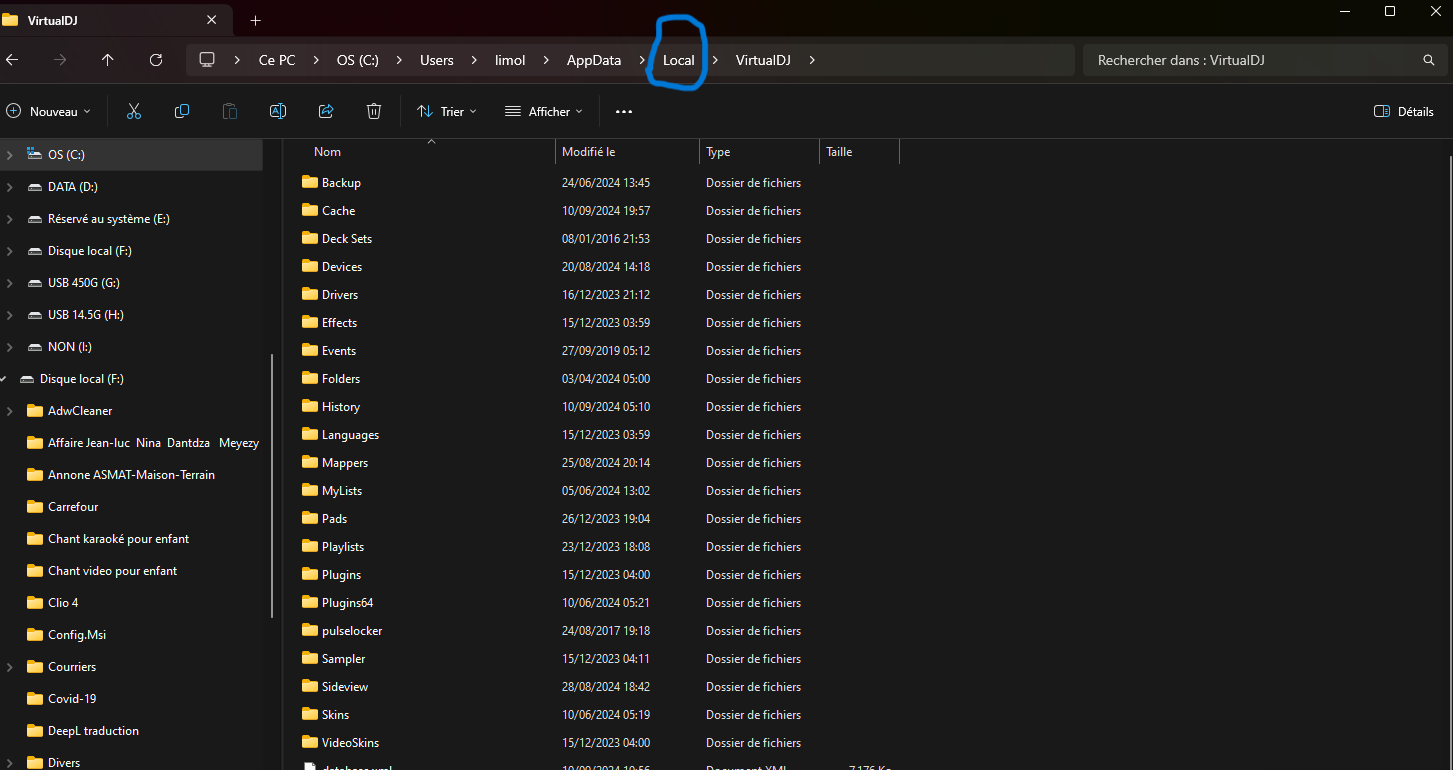Image resolution: width=1453 pixels, height=770 pixels.
Task: Click the computer icon in address bar
Action: [207, 60]
